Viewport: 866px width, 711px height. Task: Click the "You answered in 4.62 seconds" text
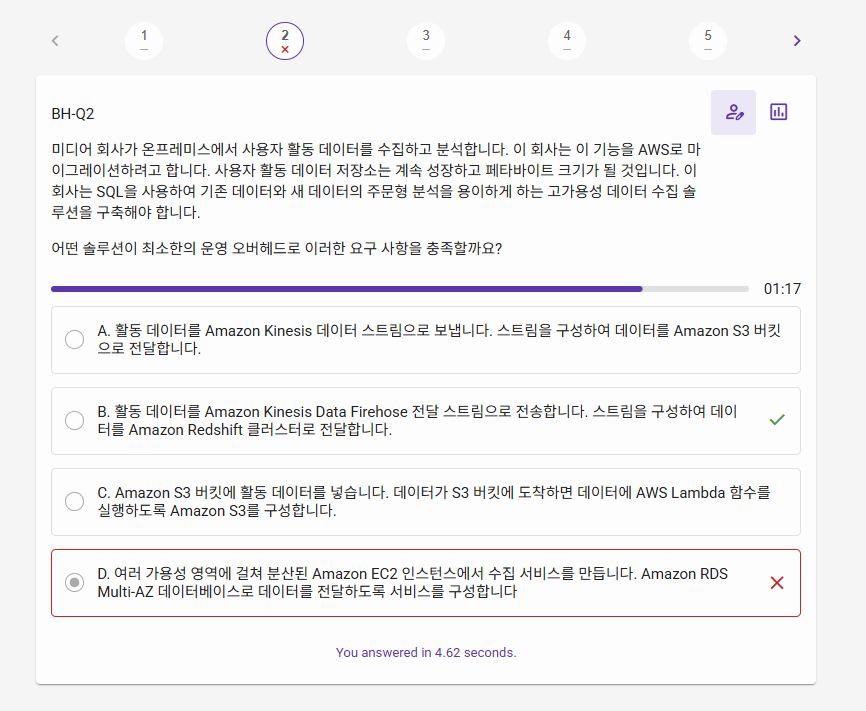coord(426,652)
